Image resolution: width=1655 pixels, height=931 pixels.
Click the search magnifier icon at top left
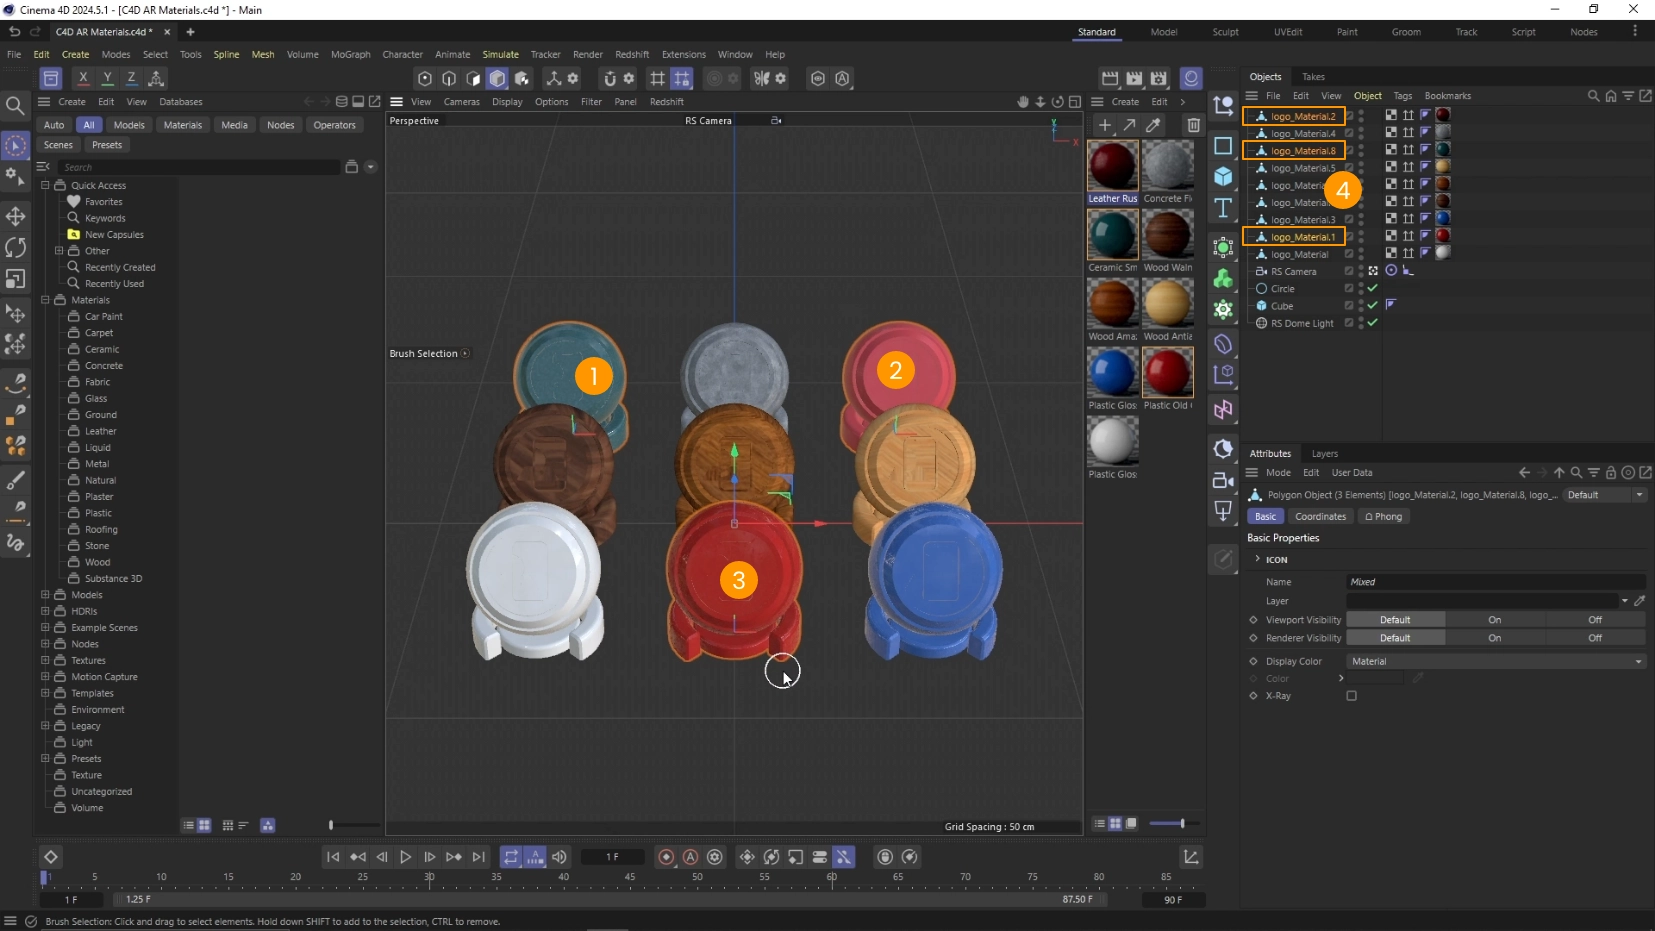pyautogui.click(x=15, y=105)
